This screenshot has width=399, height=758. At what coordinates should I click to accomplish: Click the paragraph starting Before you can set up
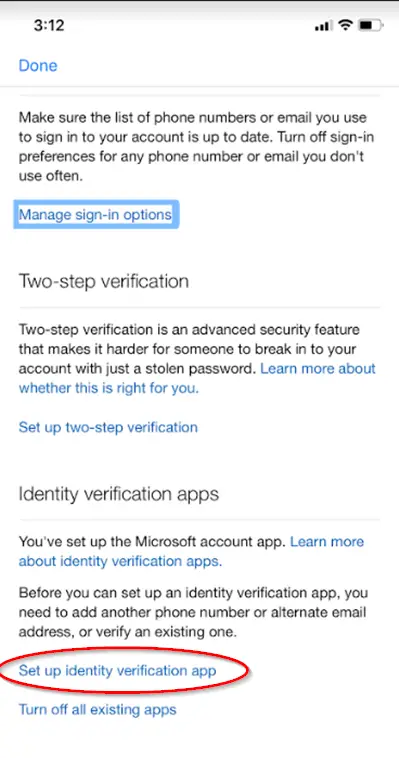(x=192, y=612)
